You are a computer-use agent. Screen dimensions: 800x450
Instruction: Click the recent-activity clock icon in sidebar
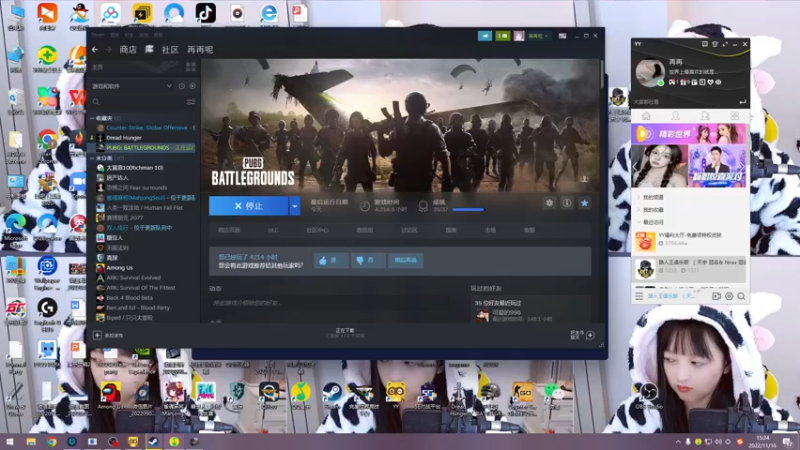click(x=182, y=86)
